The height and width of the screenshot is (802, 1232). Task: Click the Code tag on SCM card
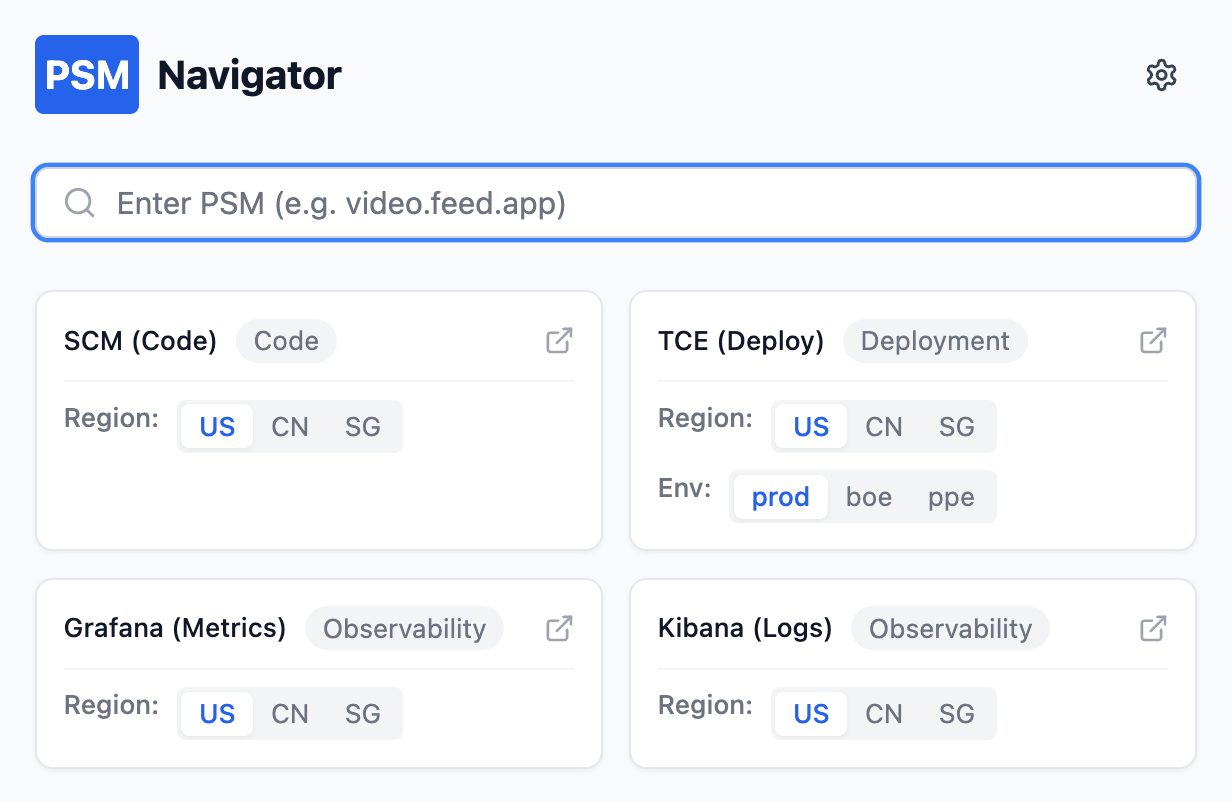tap(286, 341)
